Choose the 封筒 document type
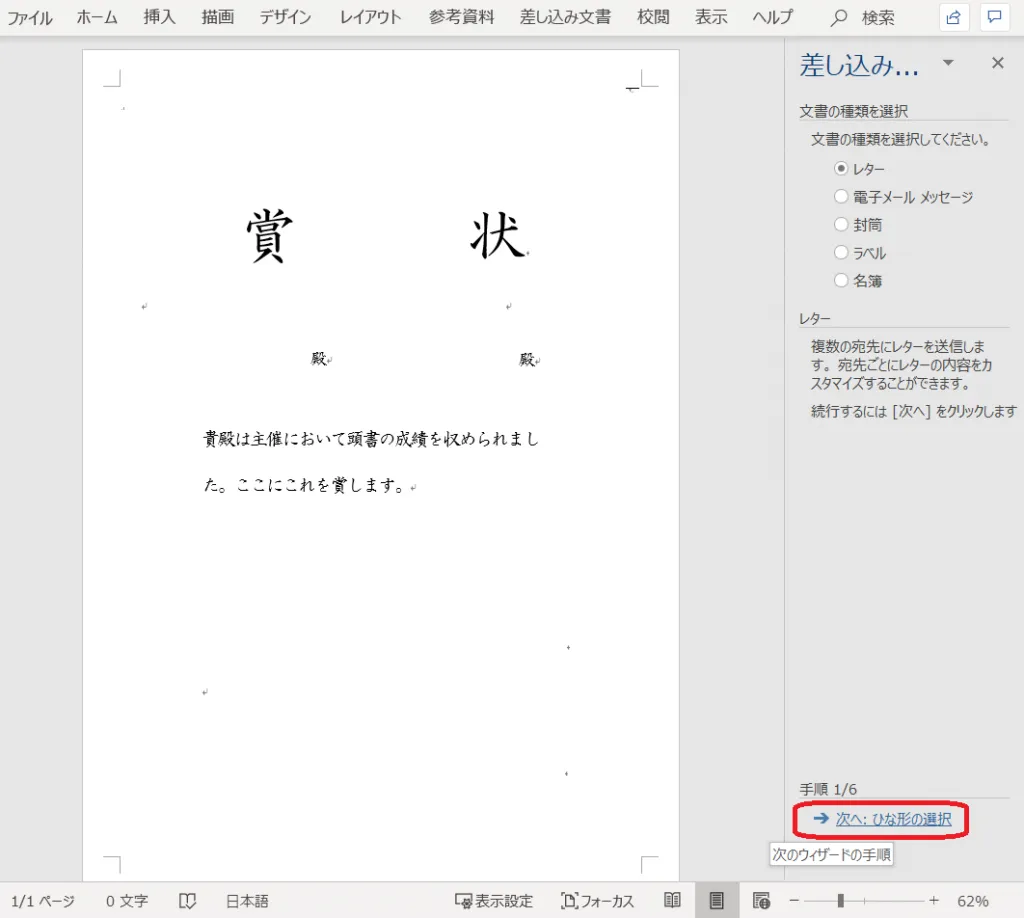 (x=842, y=225)
